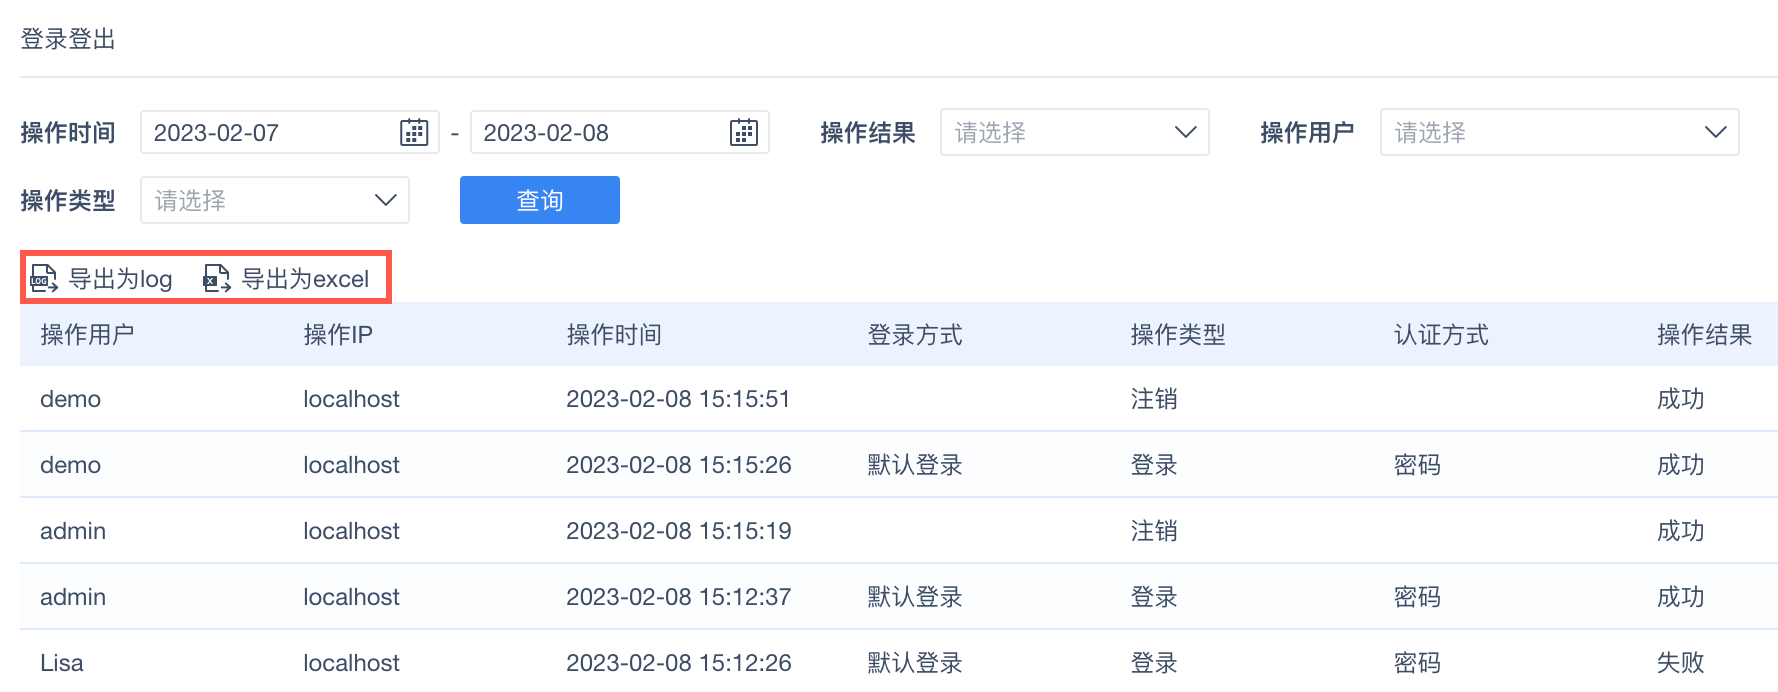Click the export as excel file icon
Viewport: 1778px width, 692px height.
pos(216,279)
